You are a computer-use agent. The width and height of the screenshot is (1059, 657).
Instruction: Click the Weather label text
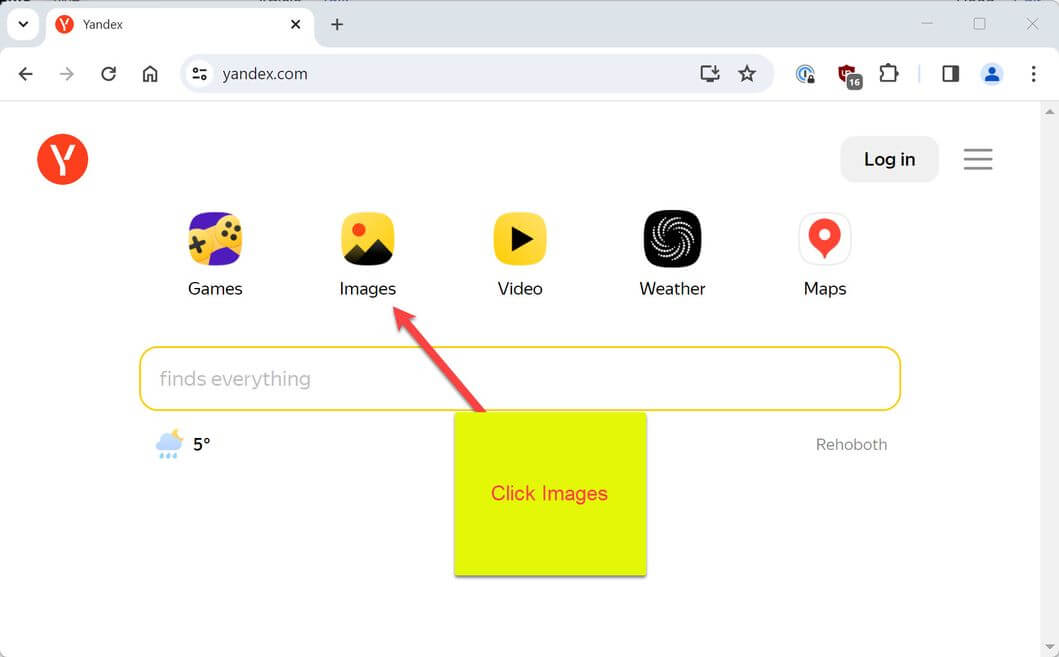tap(672, 289)
